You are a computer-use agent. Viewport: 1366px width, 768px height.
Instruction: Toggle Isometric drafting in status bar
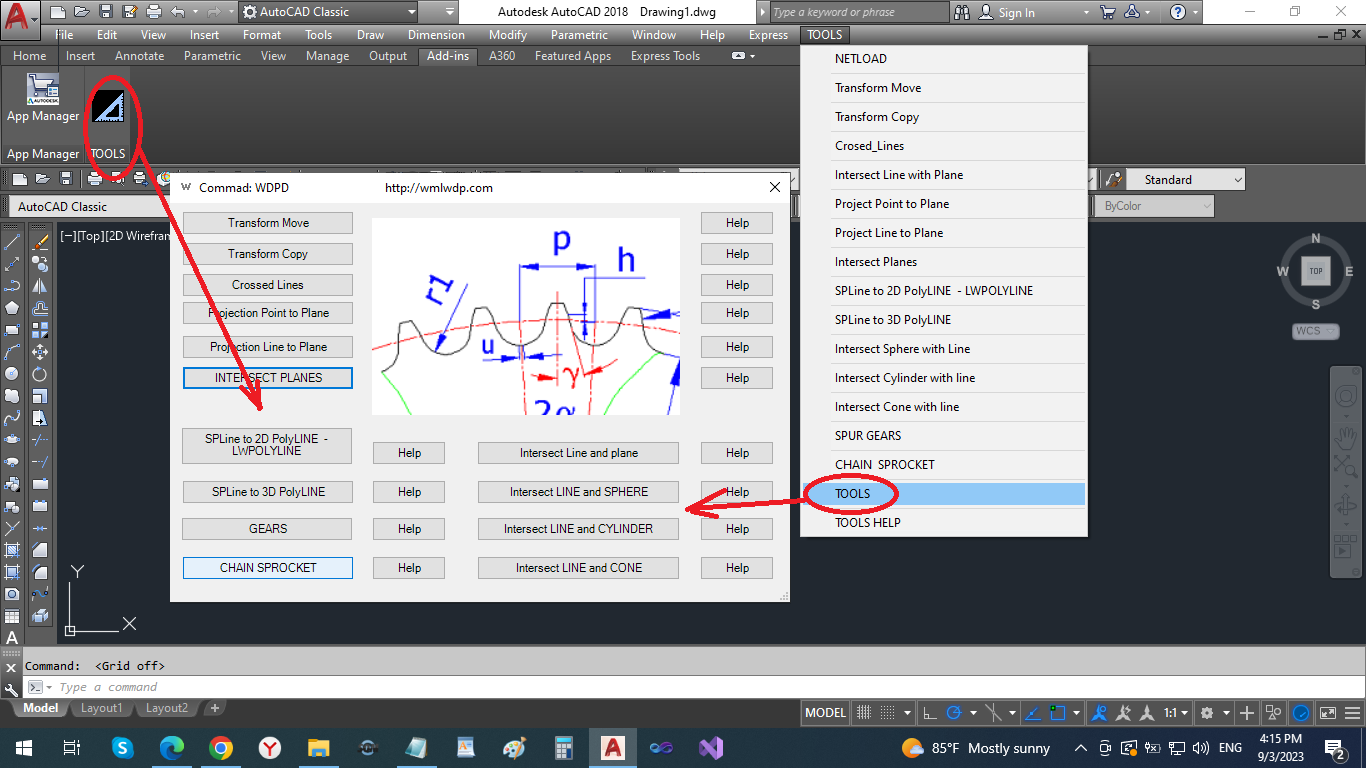click(x=994, y=713)
